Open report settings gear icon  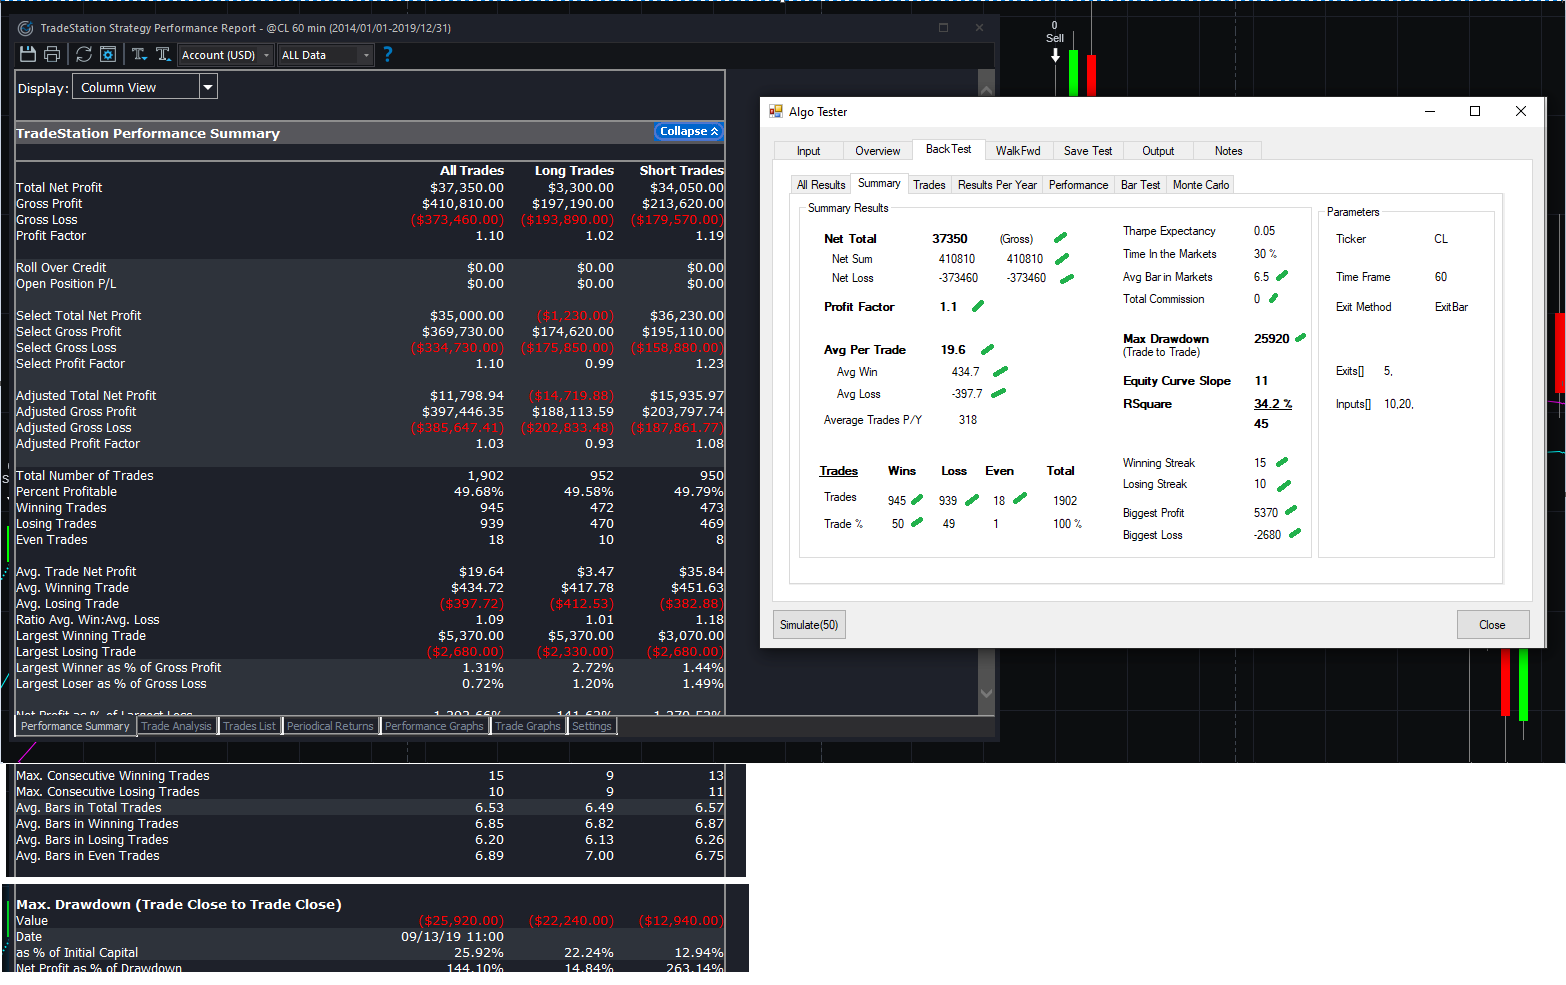click(x=108, y=54)
